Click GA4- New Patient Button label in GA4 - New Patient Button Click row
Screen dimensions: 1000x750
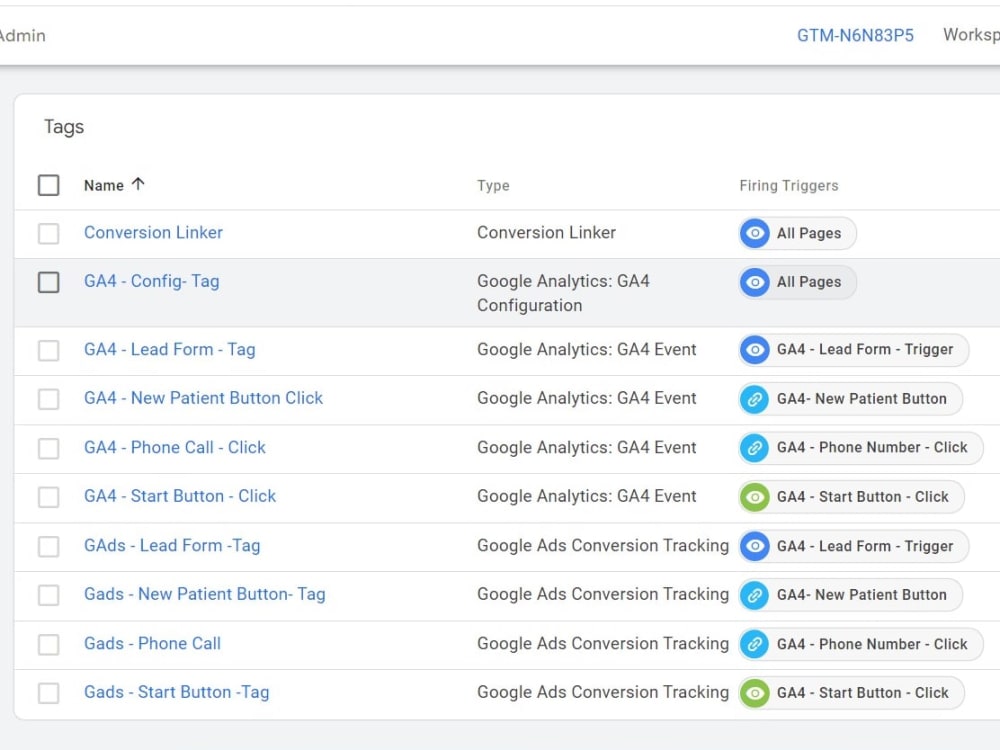[862, 399]
